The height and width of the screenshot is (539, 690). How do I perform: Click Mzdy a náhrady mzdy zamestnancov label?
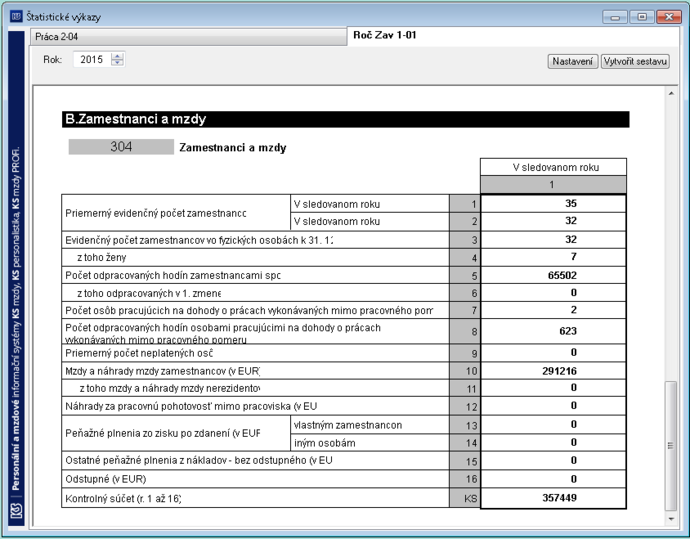click(162, 371)
